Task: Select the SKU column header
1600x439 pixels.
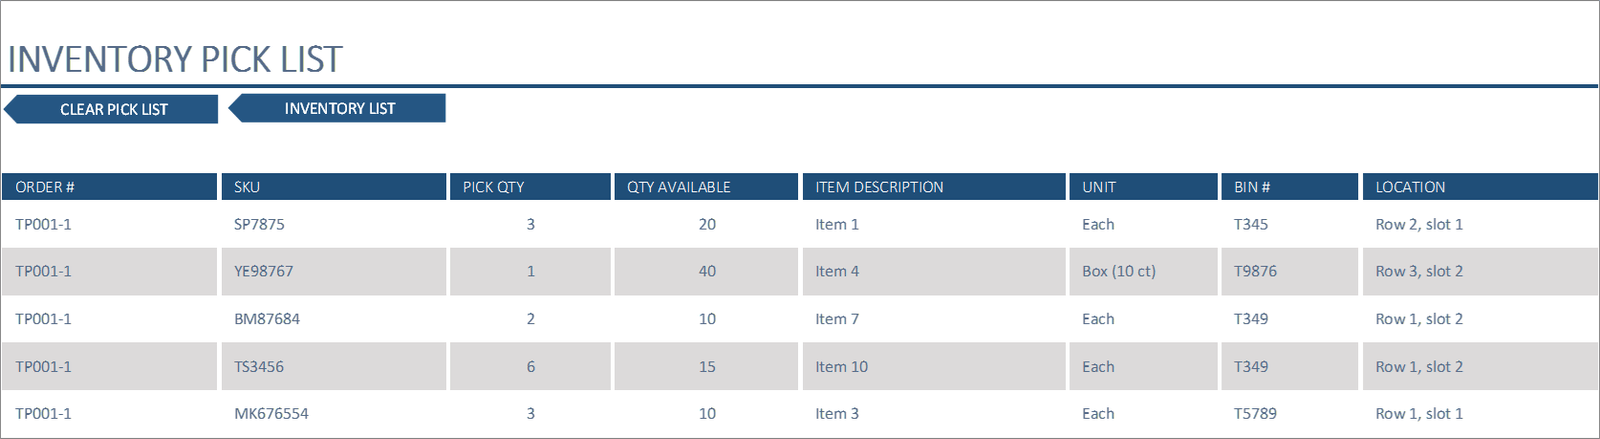Action: 334,187
